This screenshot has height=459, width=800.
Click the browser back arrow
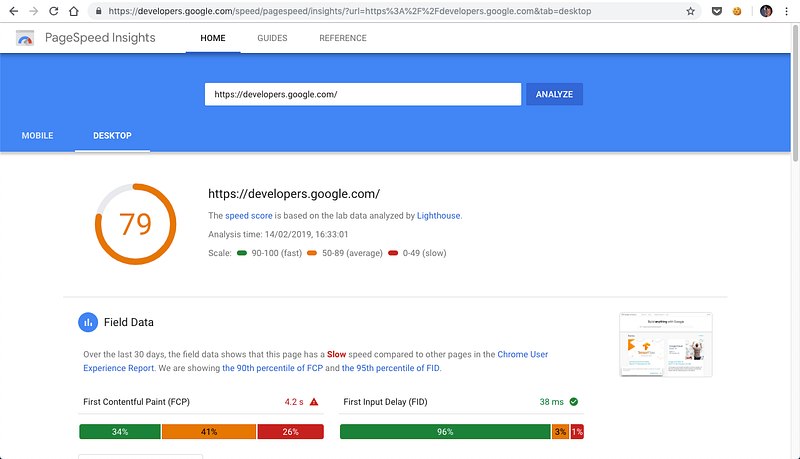point(14,11)
